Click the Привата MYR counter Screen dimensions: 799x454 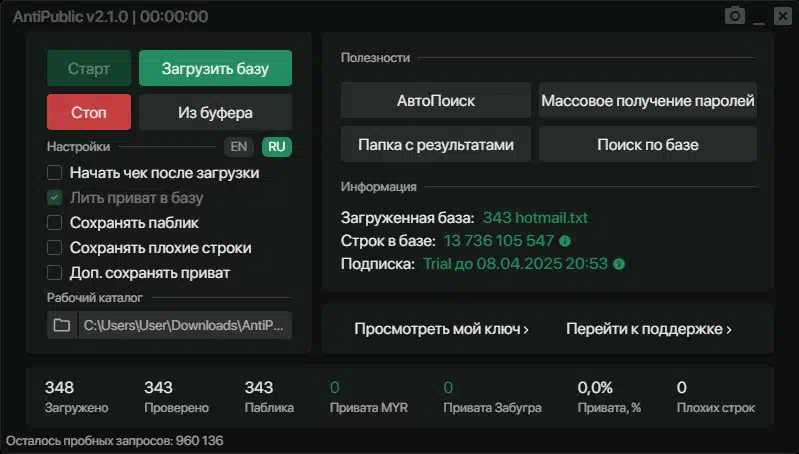[x=368, y=396]
